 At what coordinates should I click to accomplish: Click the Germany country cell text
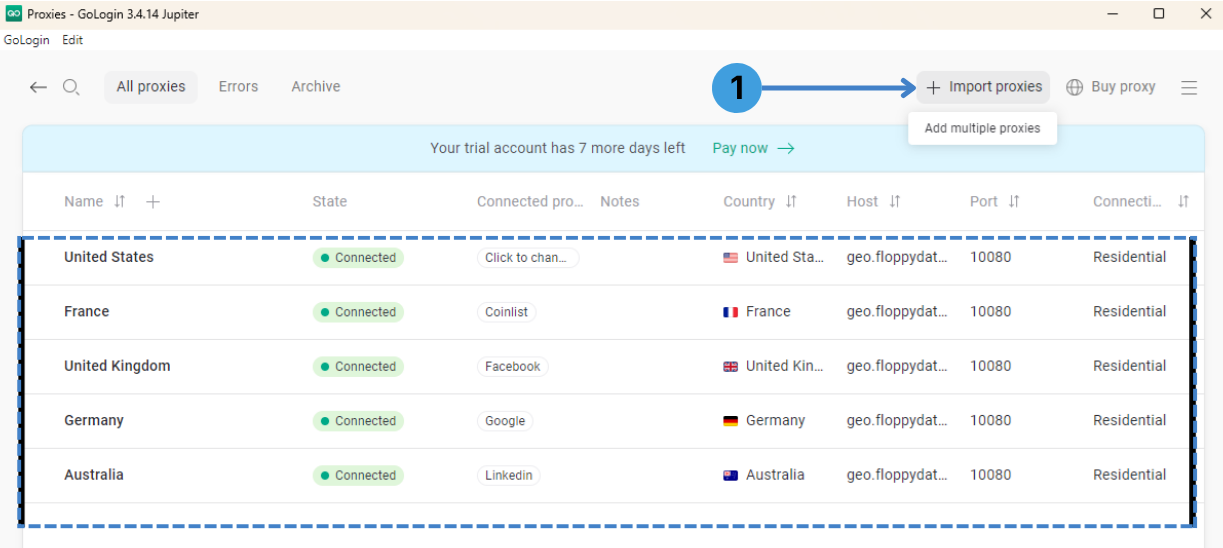click(775, 421)
